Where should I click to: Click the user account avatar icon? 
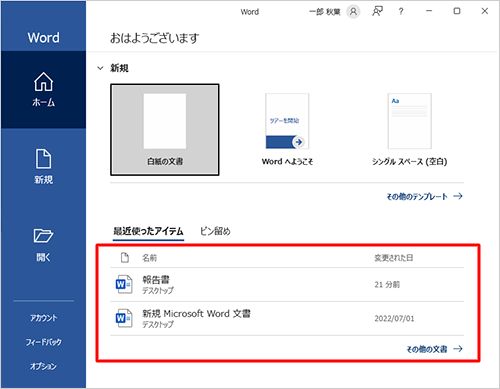click(353, 12)
